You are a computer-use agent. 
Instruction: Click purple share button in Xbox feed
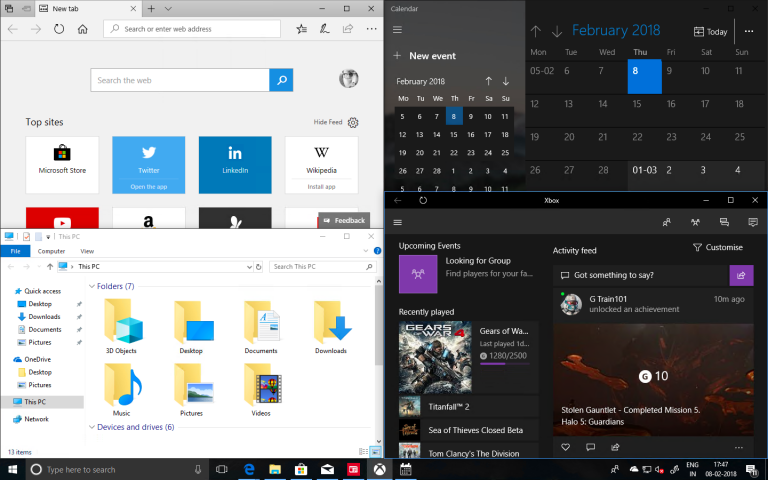click(x=741, y=275)
